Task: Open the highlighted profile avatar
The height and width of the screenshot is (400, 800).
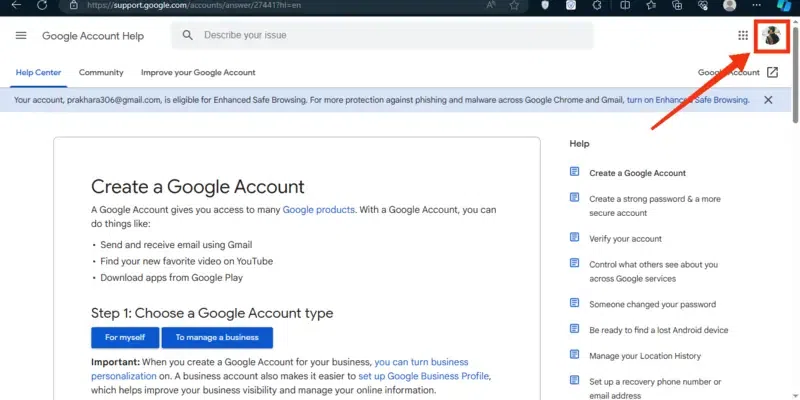Action: tap(772, 36)
